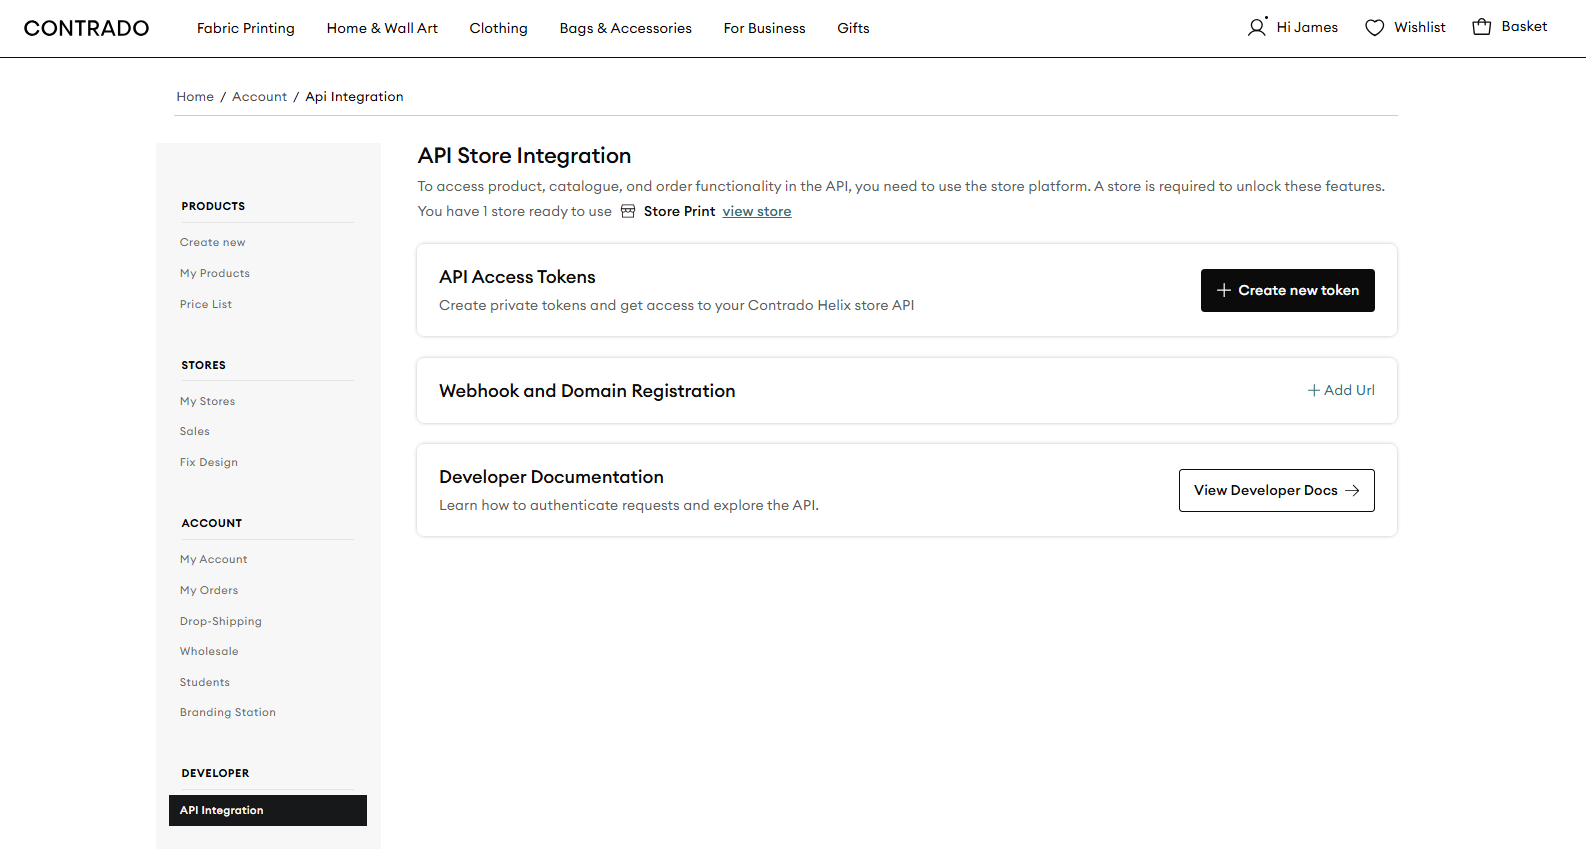Open My Account in sidebar

point(214,559)
